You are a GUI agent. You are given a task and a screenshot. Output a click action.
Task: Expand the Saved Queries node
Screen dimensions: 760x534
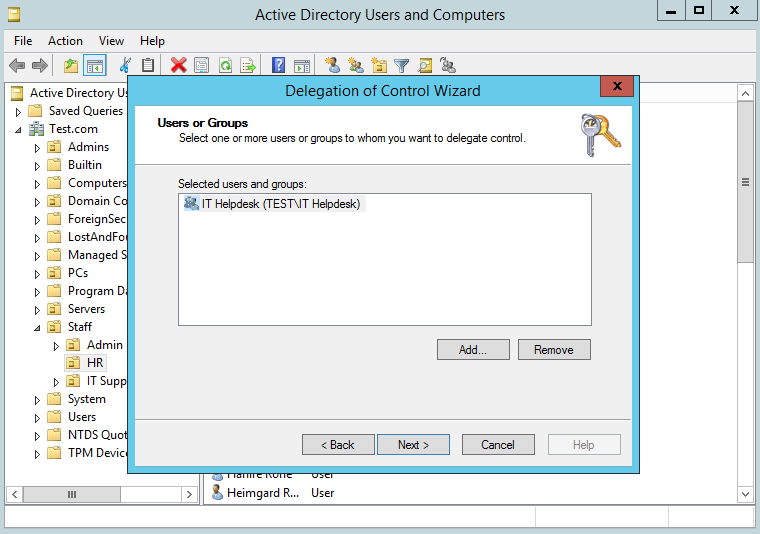[18, 112]
